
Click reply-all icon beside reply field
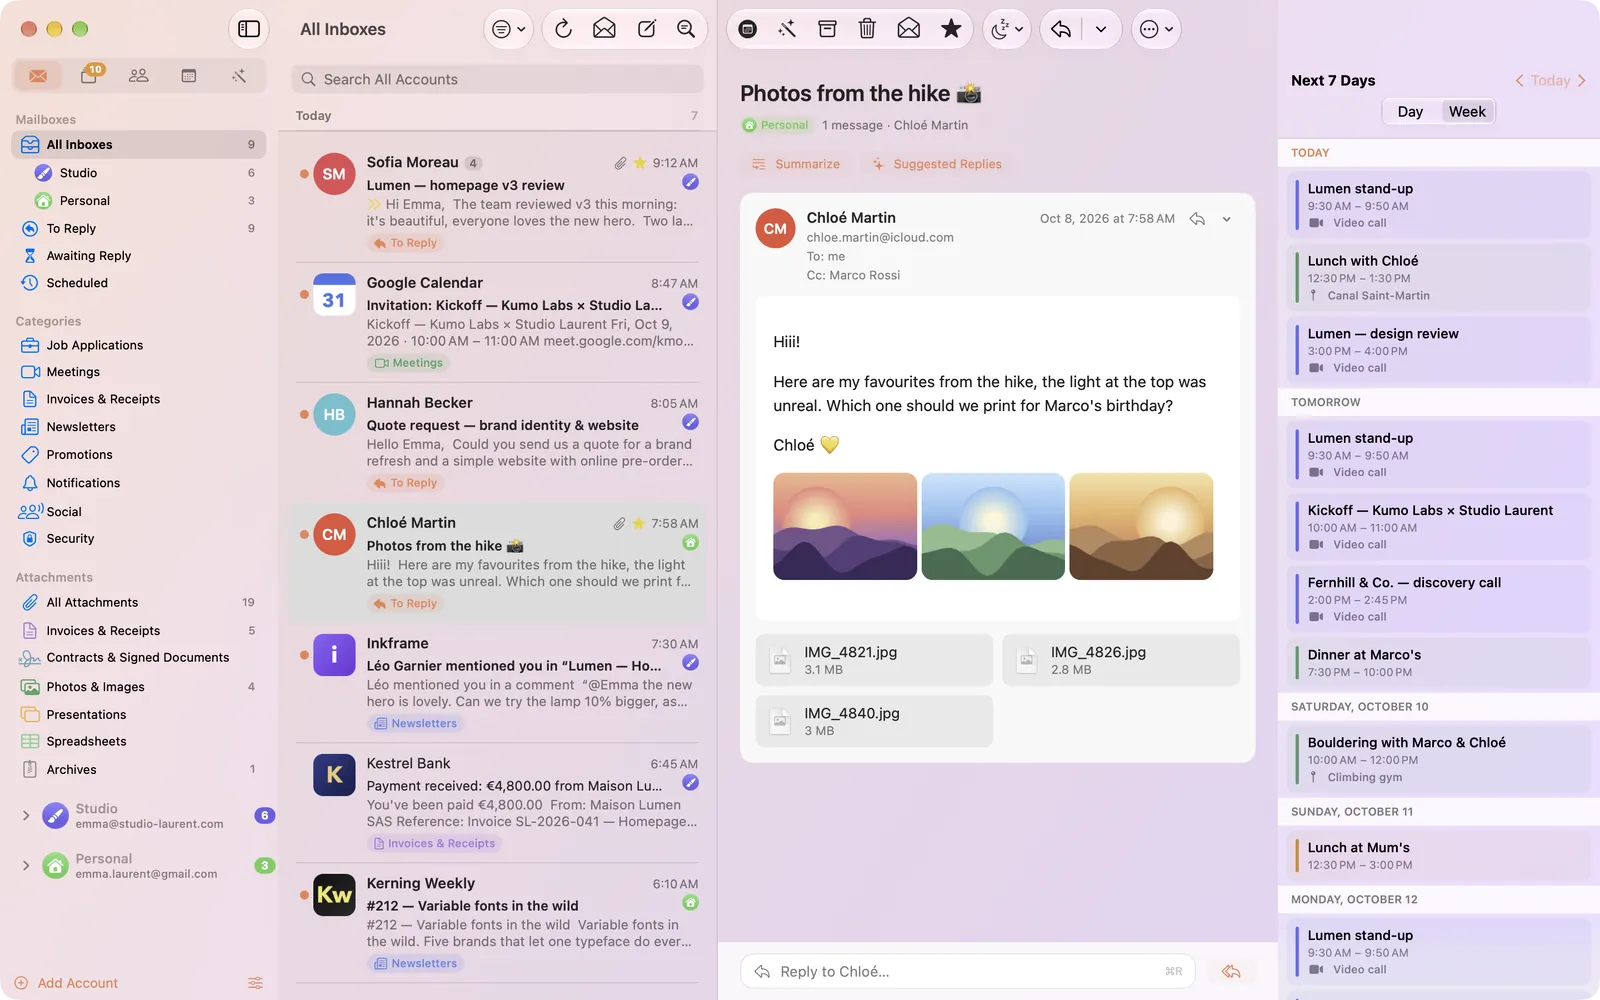(x=1231, y=971)
